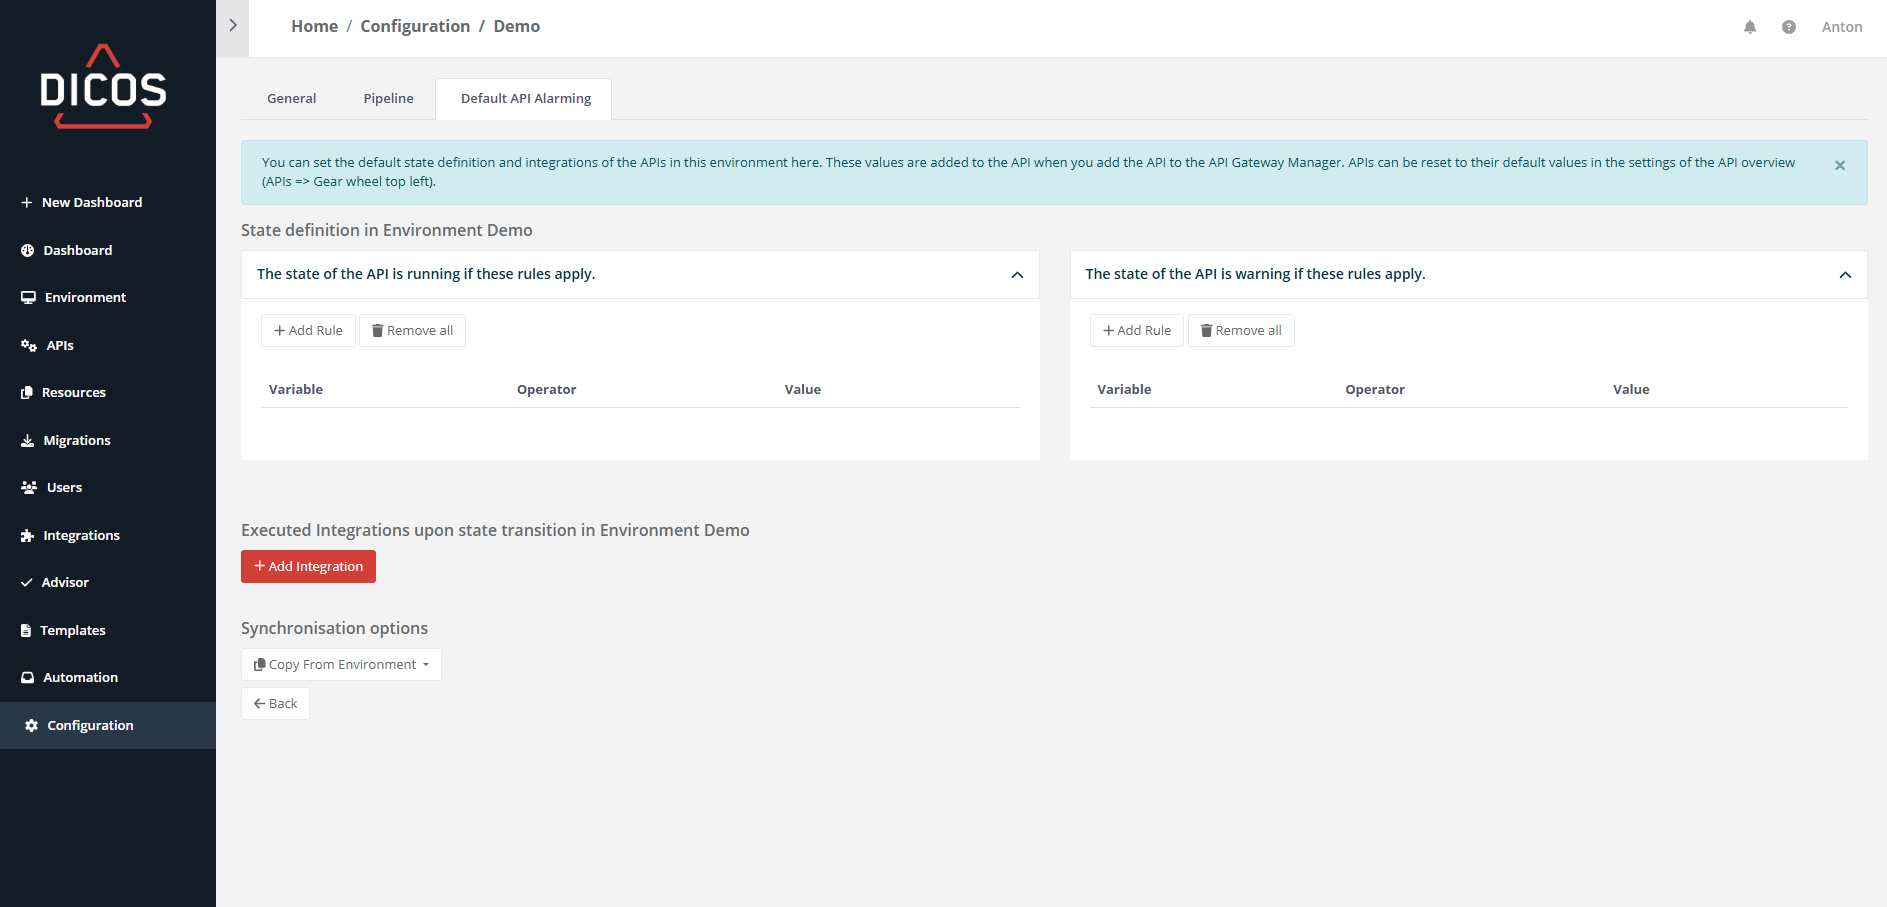The width and height of the screenshot is (1887, 907).
Task: Click the notification bell icon
Action: point(1750,27)
